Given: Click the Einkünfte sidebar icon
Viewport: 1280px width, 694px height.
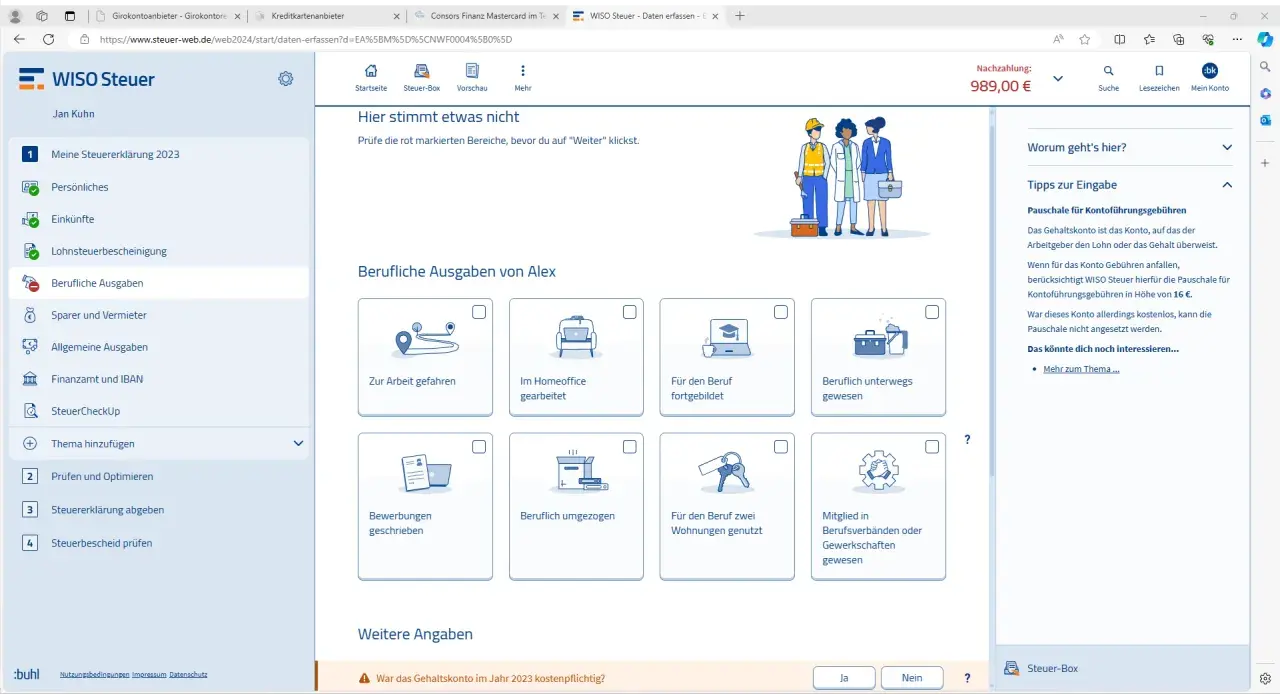Looking at the screenshot, I should (x=31, y=219).
